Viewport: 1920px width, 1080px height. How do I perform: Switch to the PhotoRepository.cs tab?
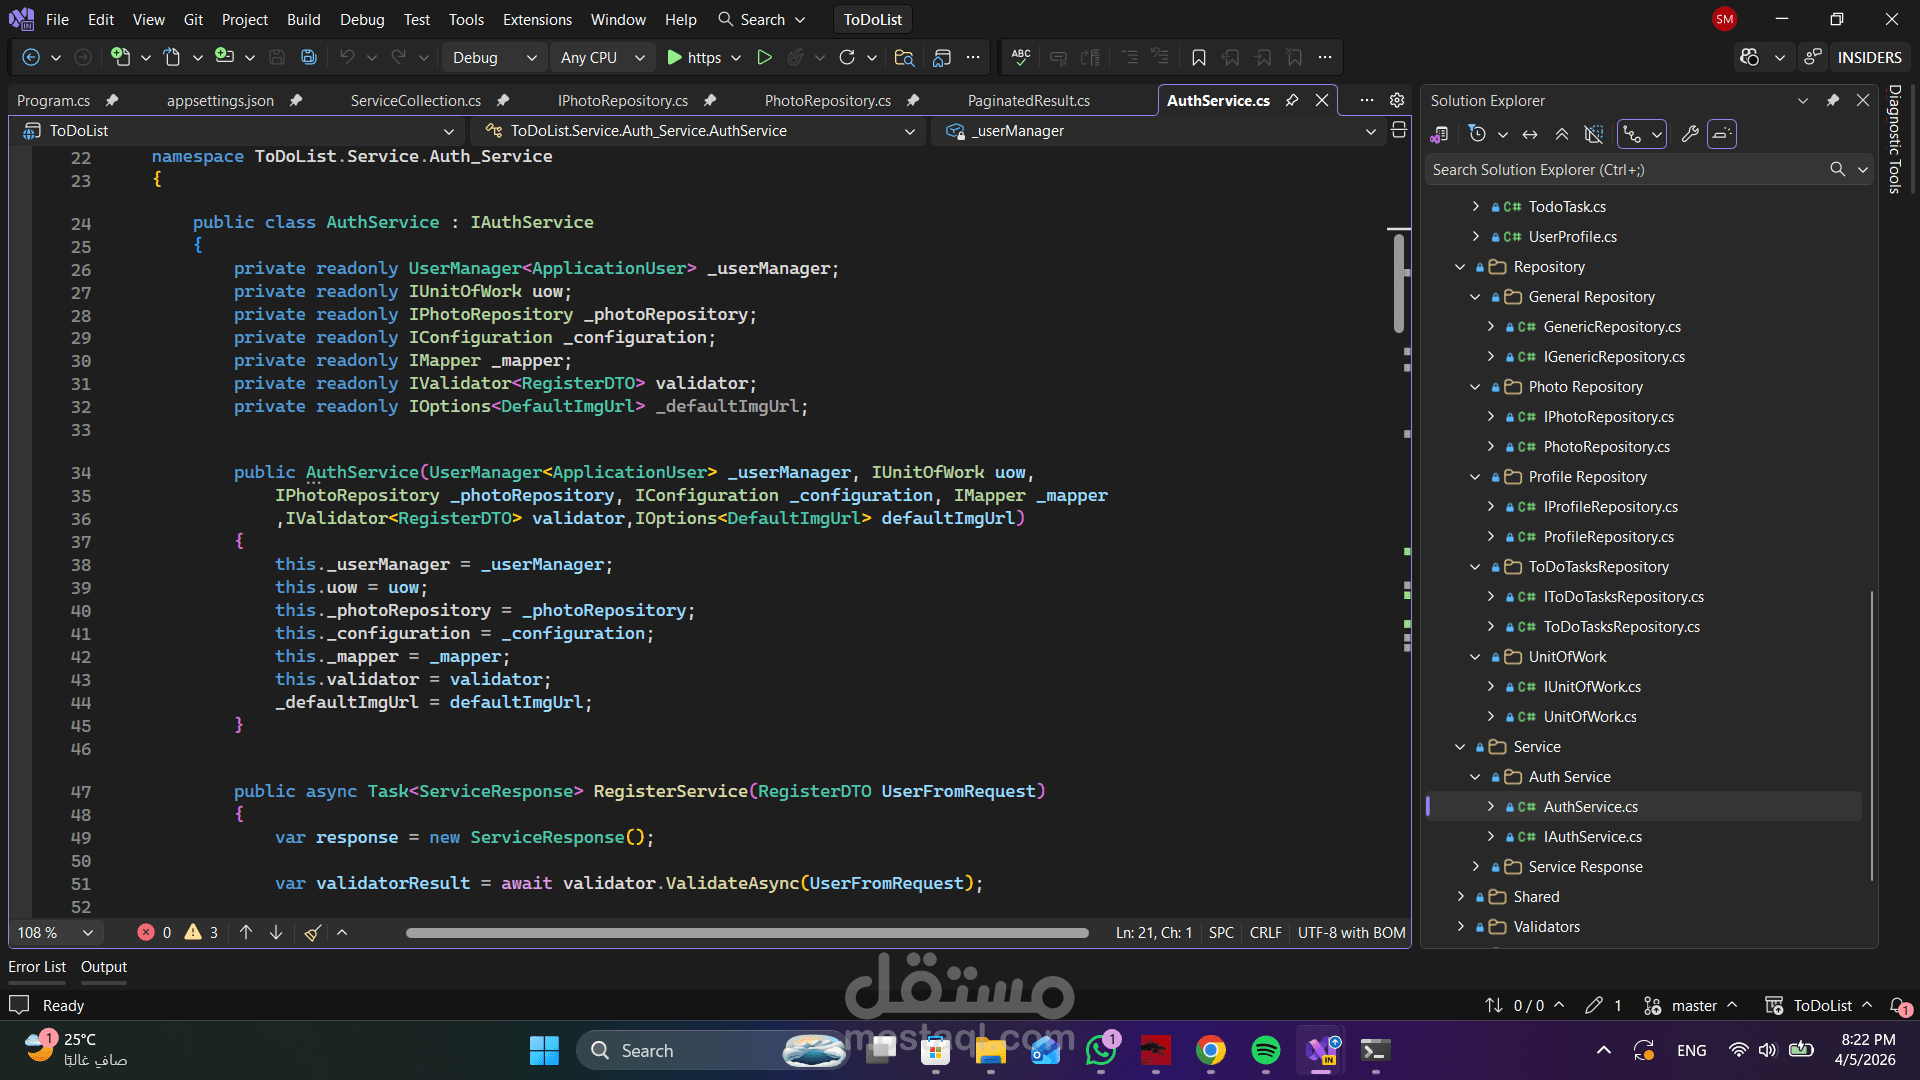[x=827, y=100]
